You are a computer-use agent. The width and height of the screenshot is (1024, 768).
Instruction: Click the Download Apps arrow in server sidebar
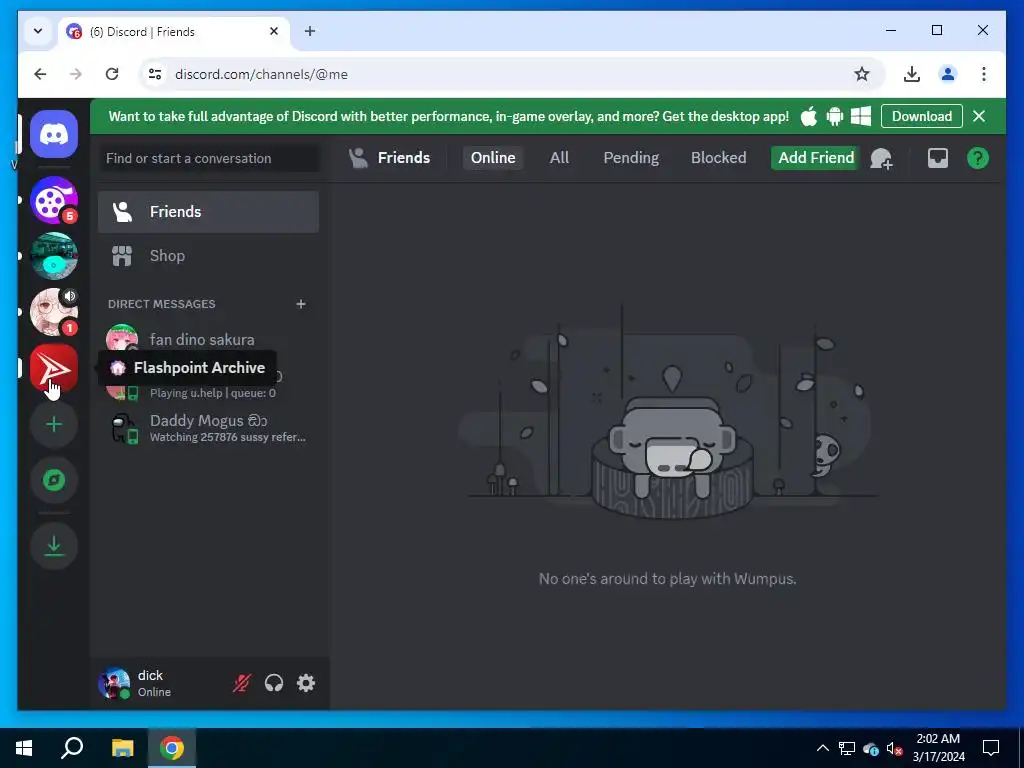coord(54,545)
